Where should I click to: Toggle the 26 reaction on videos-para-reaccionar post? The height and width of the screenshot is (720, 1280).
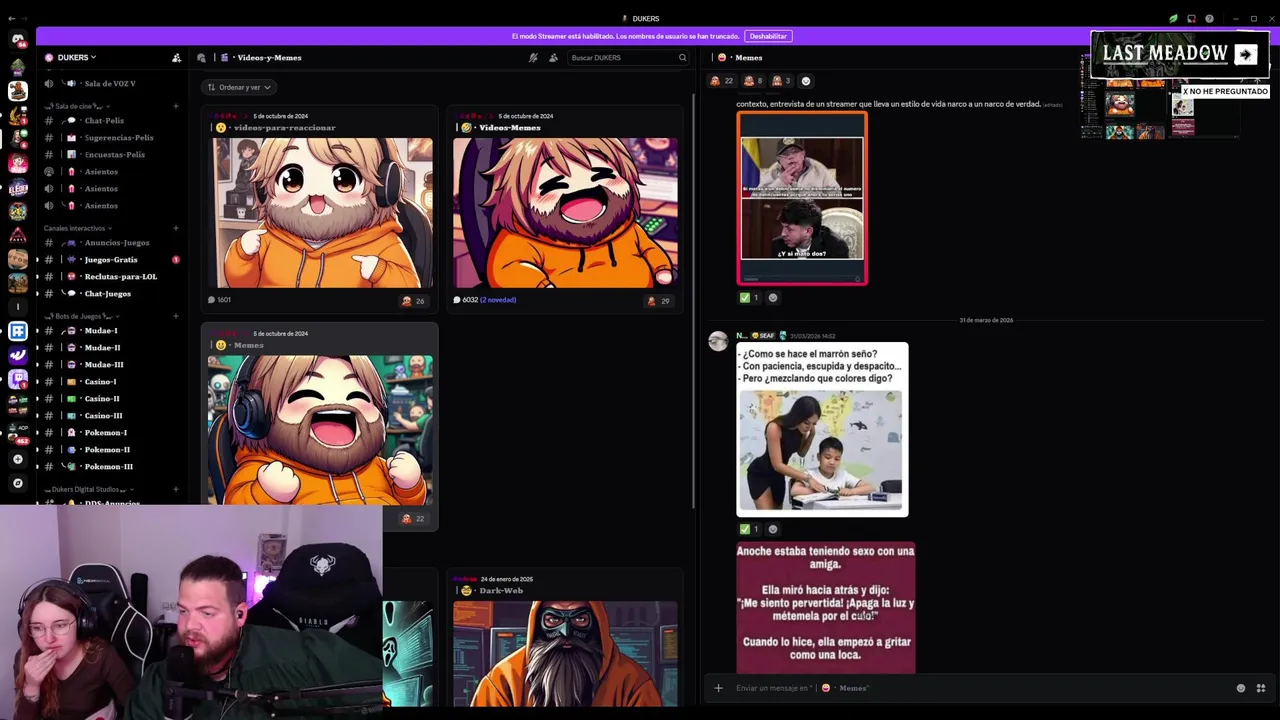(x=413, y=301)
